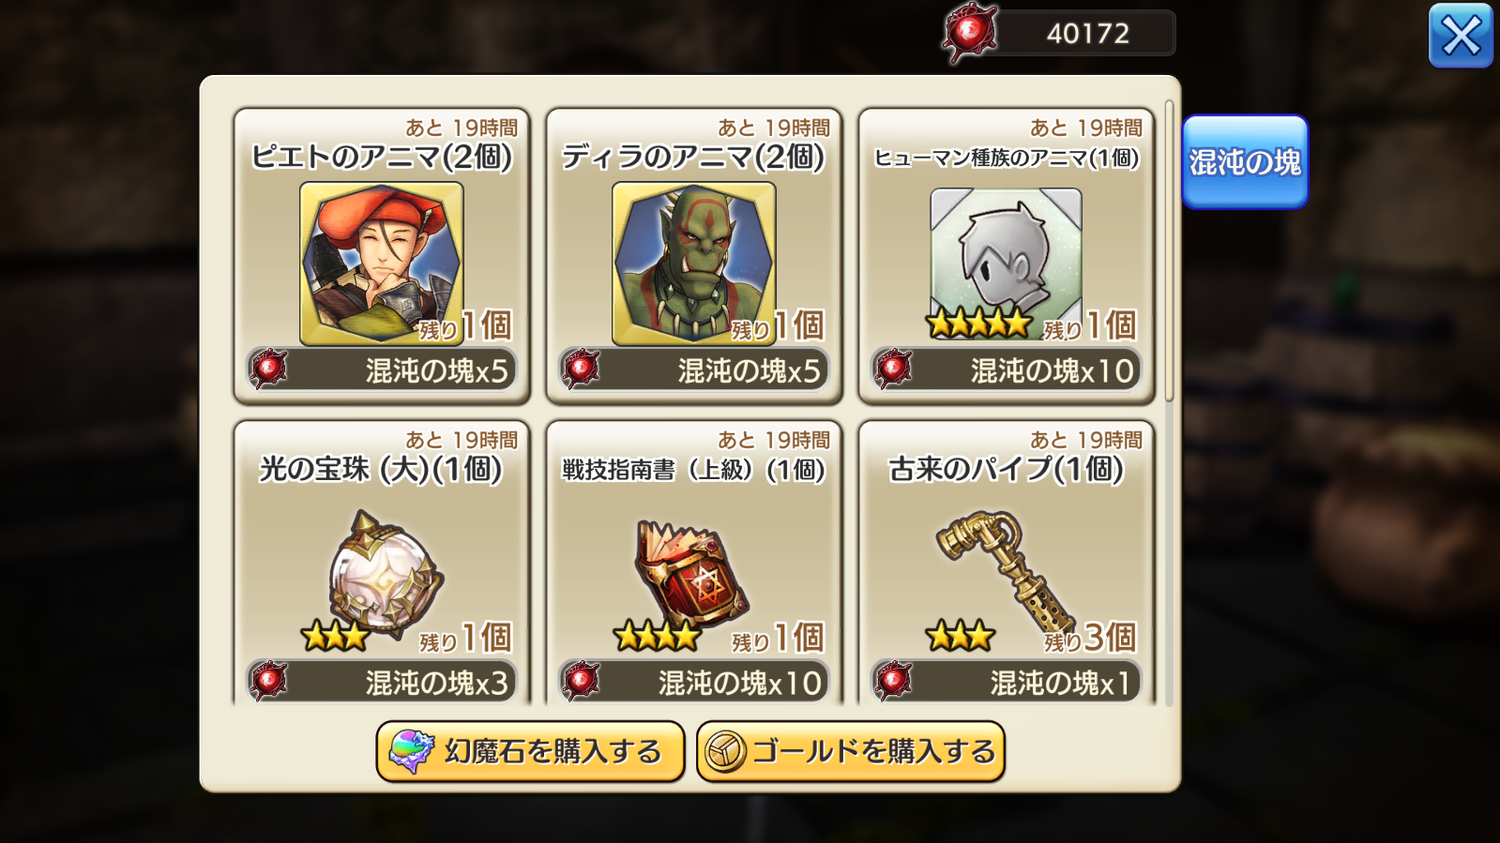The height and width of the screenshot is (843, 1500).
Task: Click the red chaos lump currency icon
Action: coord(969,33)
